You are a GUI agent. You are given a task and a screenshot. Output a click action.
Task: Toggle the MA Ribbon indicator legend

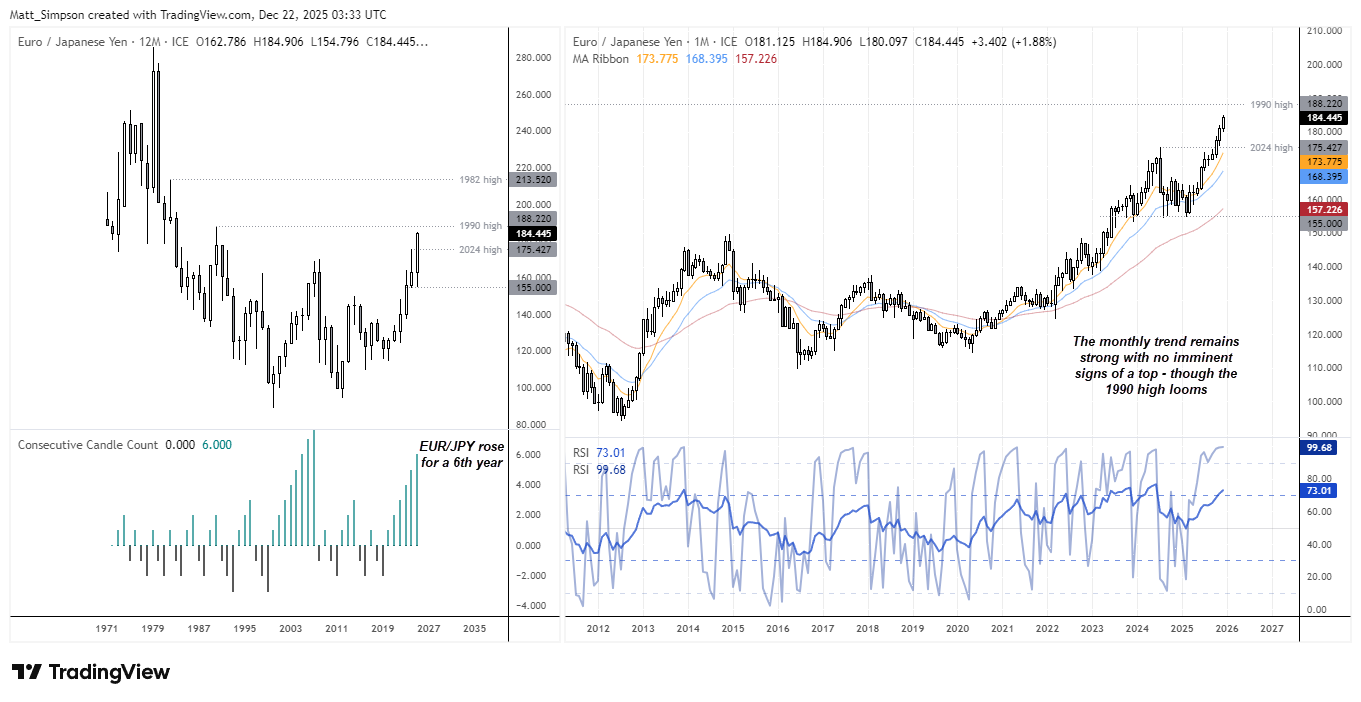(600, 60)
